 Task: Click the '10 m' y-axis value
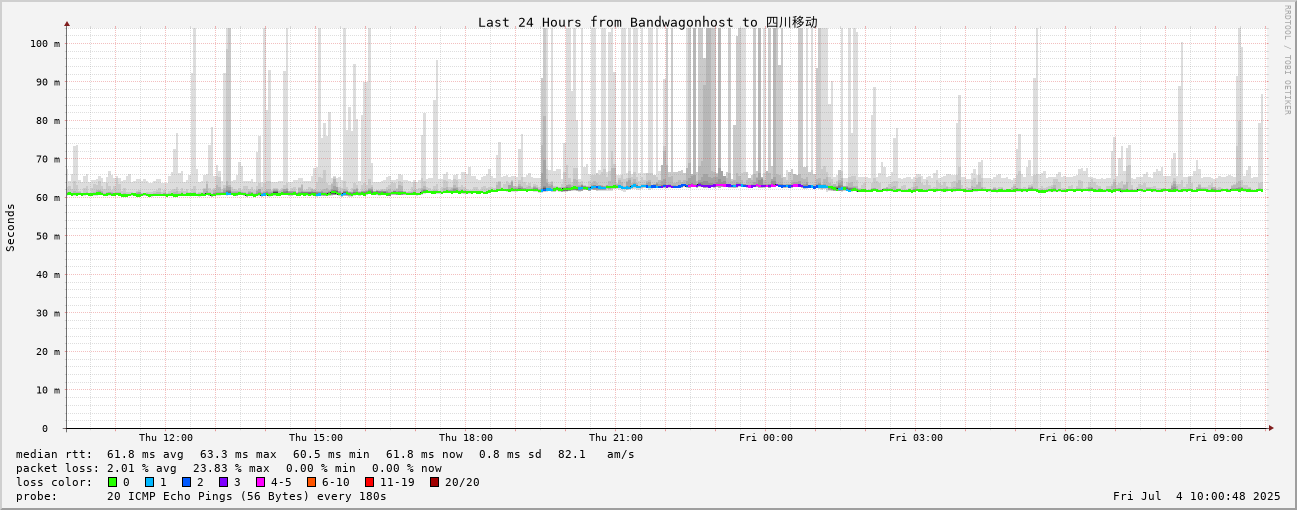click(48, 390)
